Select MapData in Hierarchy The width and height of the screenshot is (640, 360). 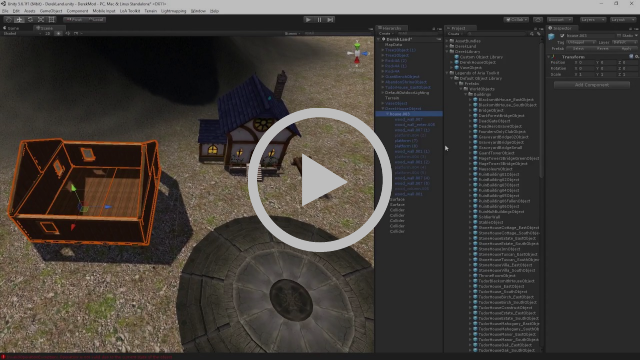coord(393,44)
